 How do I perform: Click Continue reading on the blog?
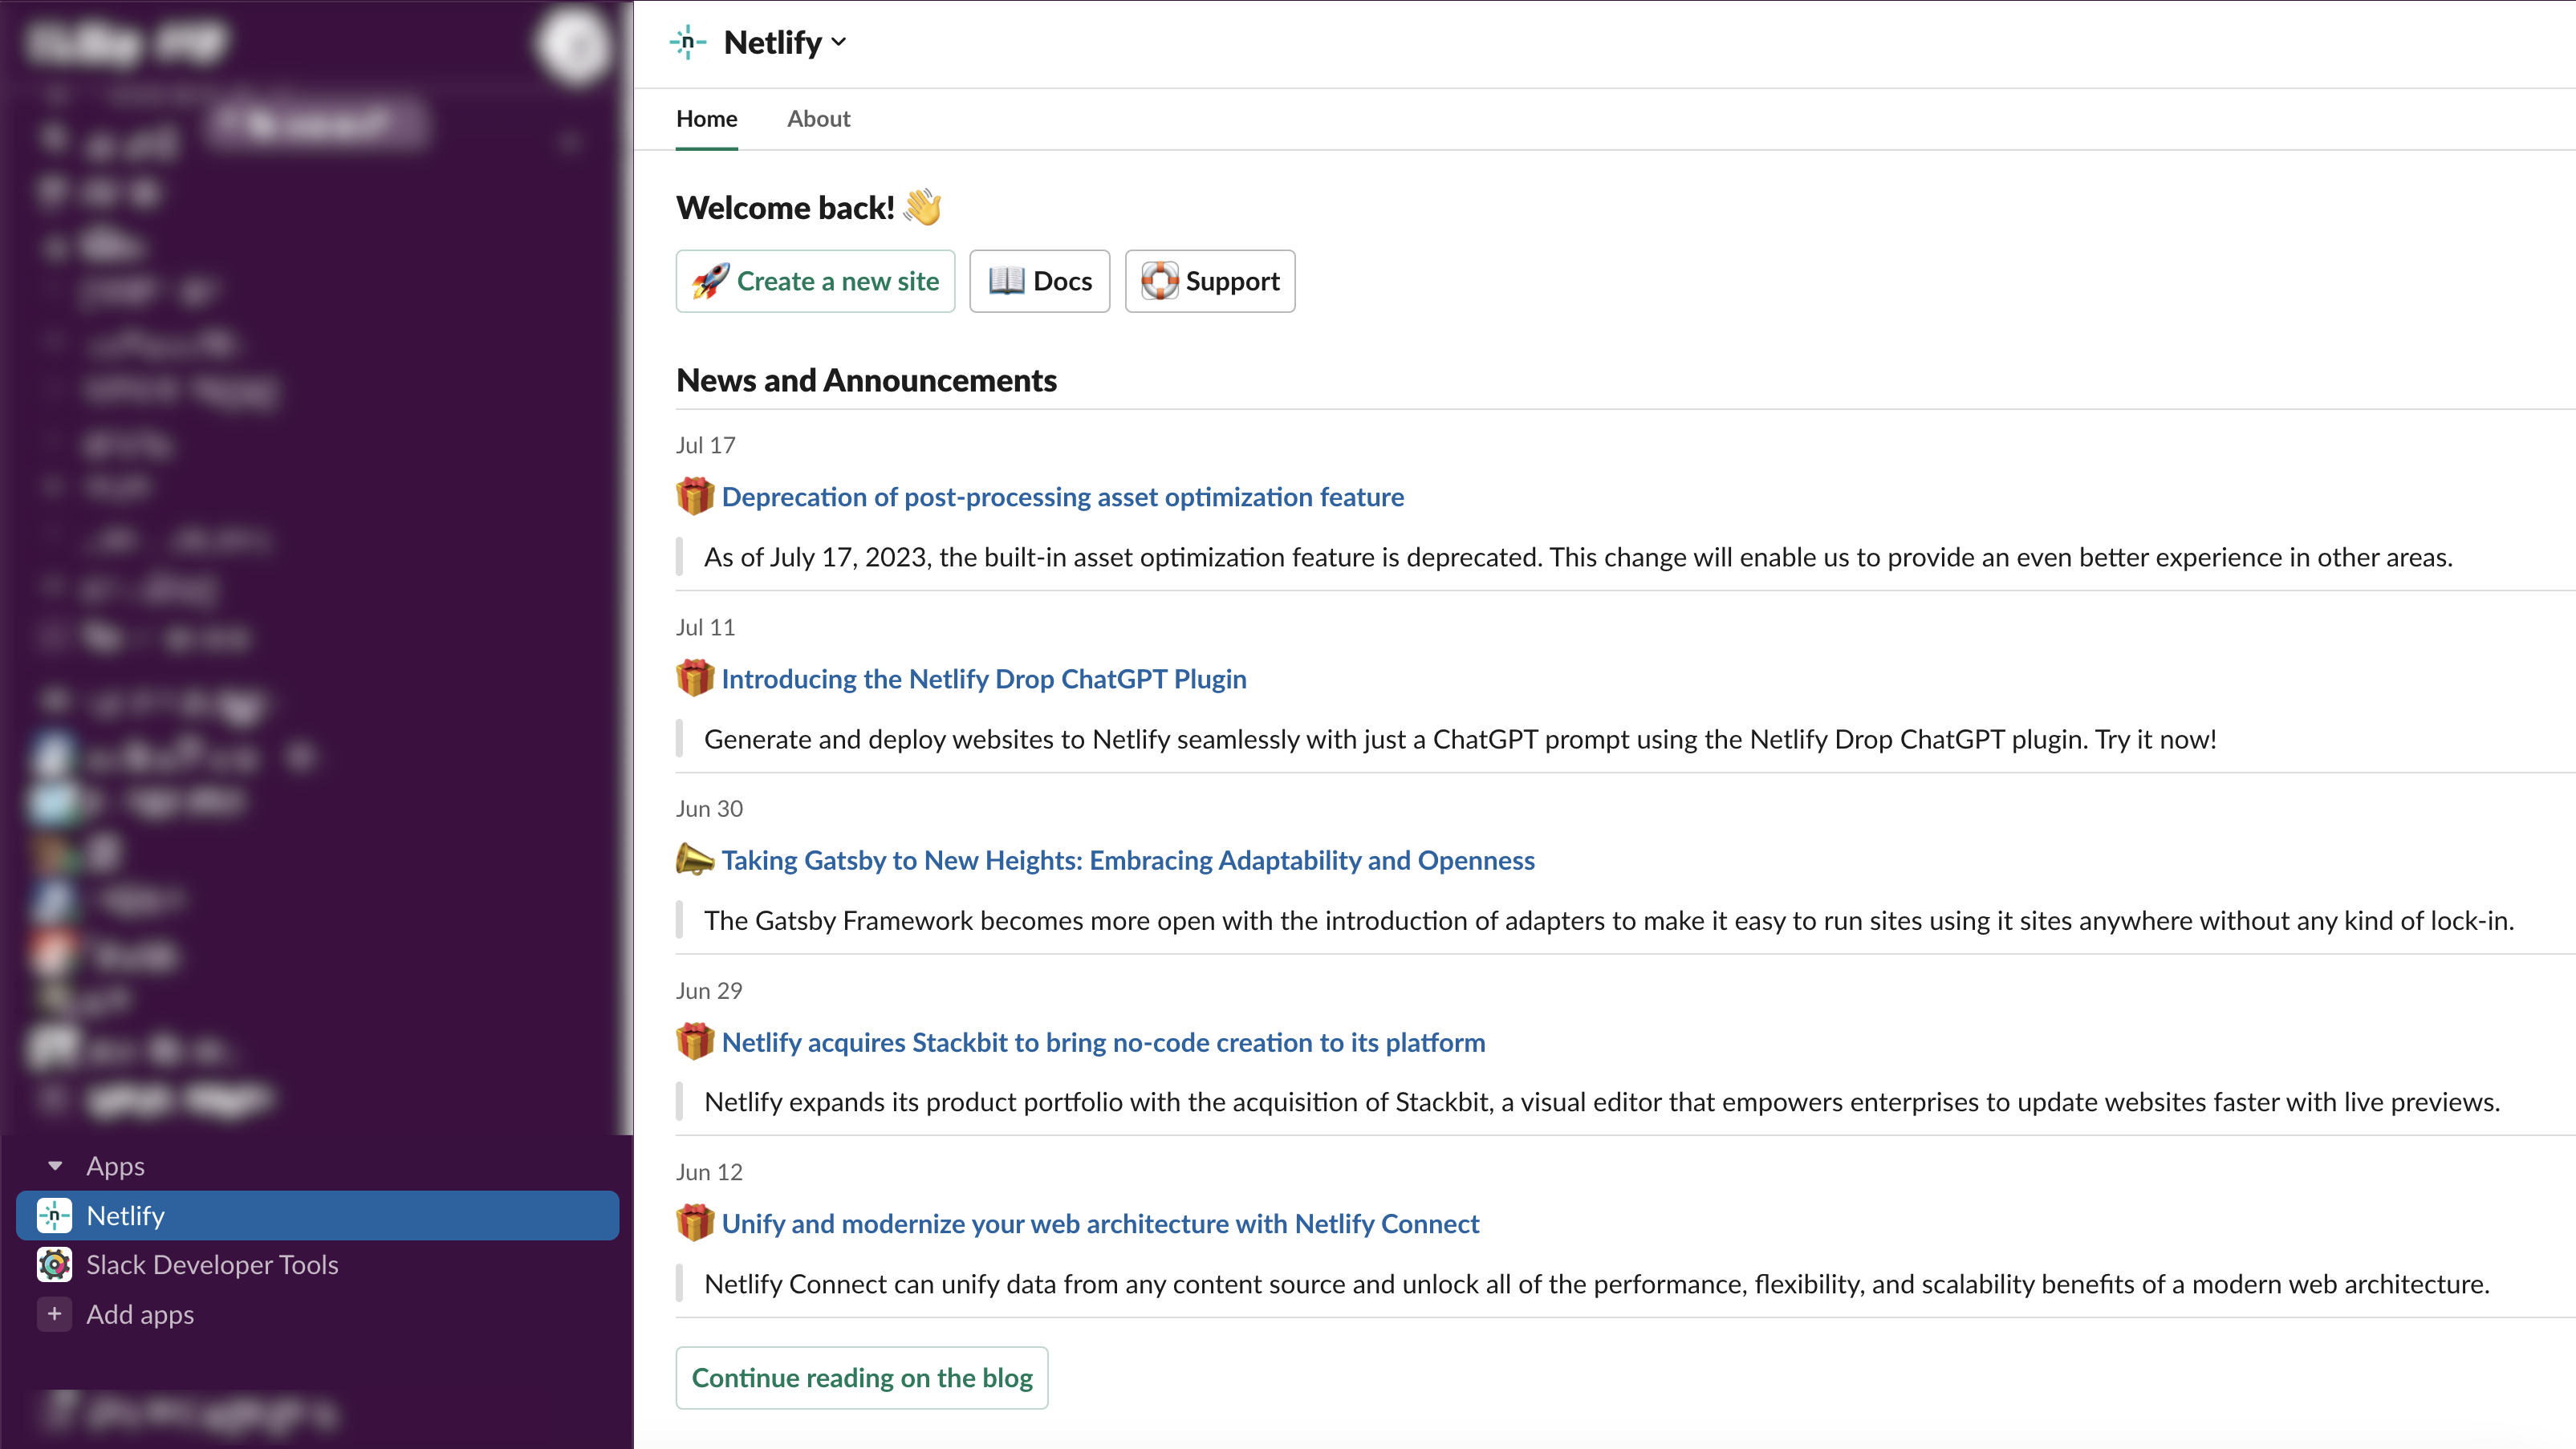click(861, 1377)
